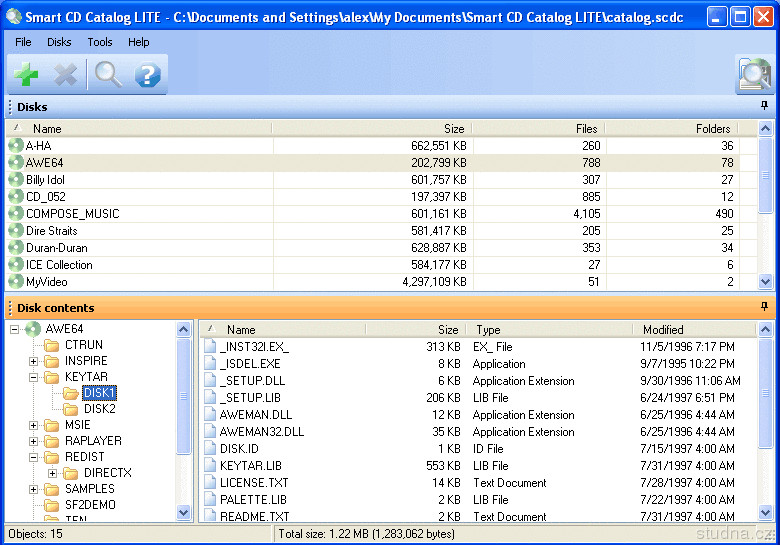Click file icon of DISK.ID

(210, 449)
